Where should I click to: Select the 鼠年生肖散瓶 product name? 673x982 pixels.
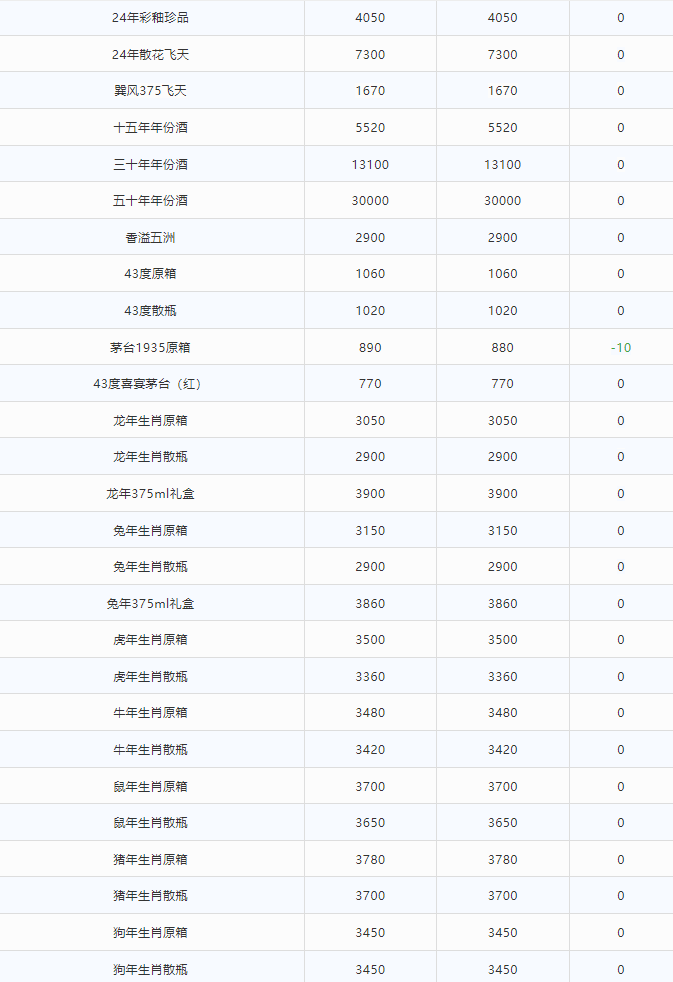click(150, 822)
